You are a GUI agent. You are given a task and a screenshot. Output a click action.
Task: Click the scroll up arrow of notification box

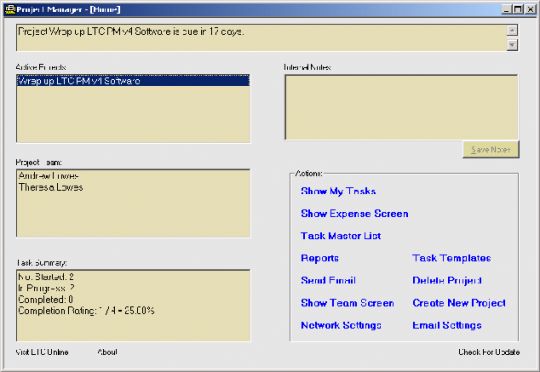pyautogui.click(x=512, y=31)
